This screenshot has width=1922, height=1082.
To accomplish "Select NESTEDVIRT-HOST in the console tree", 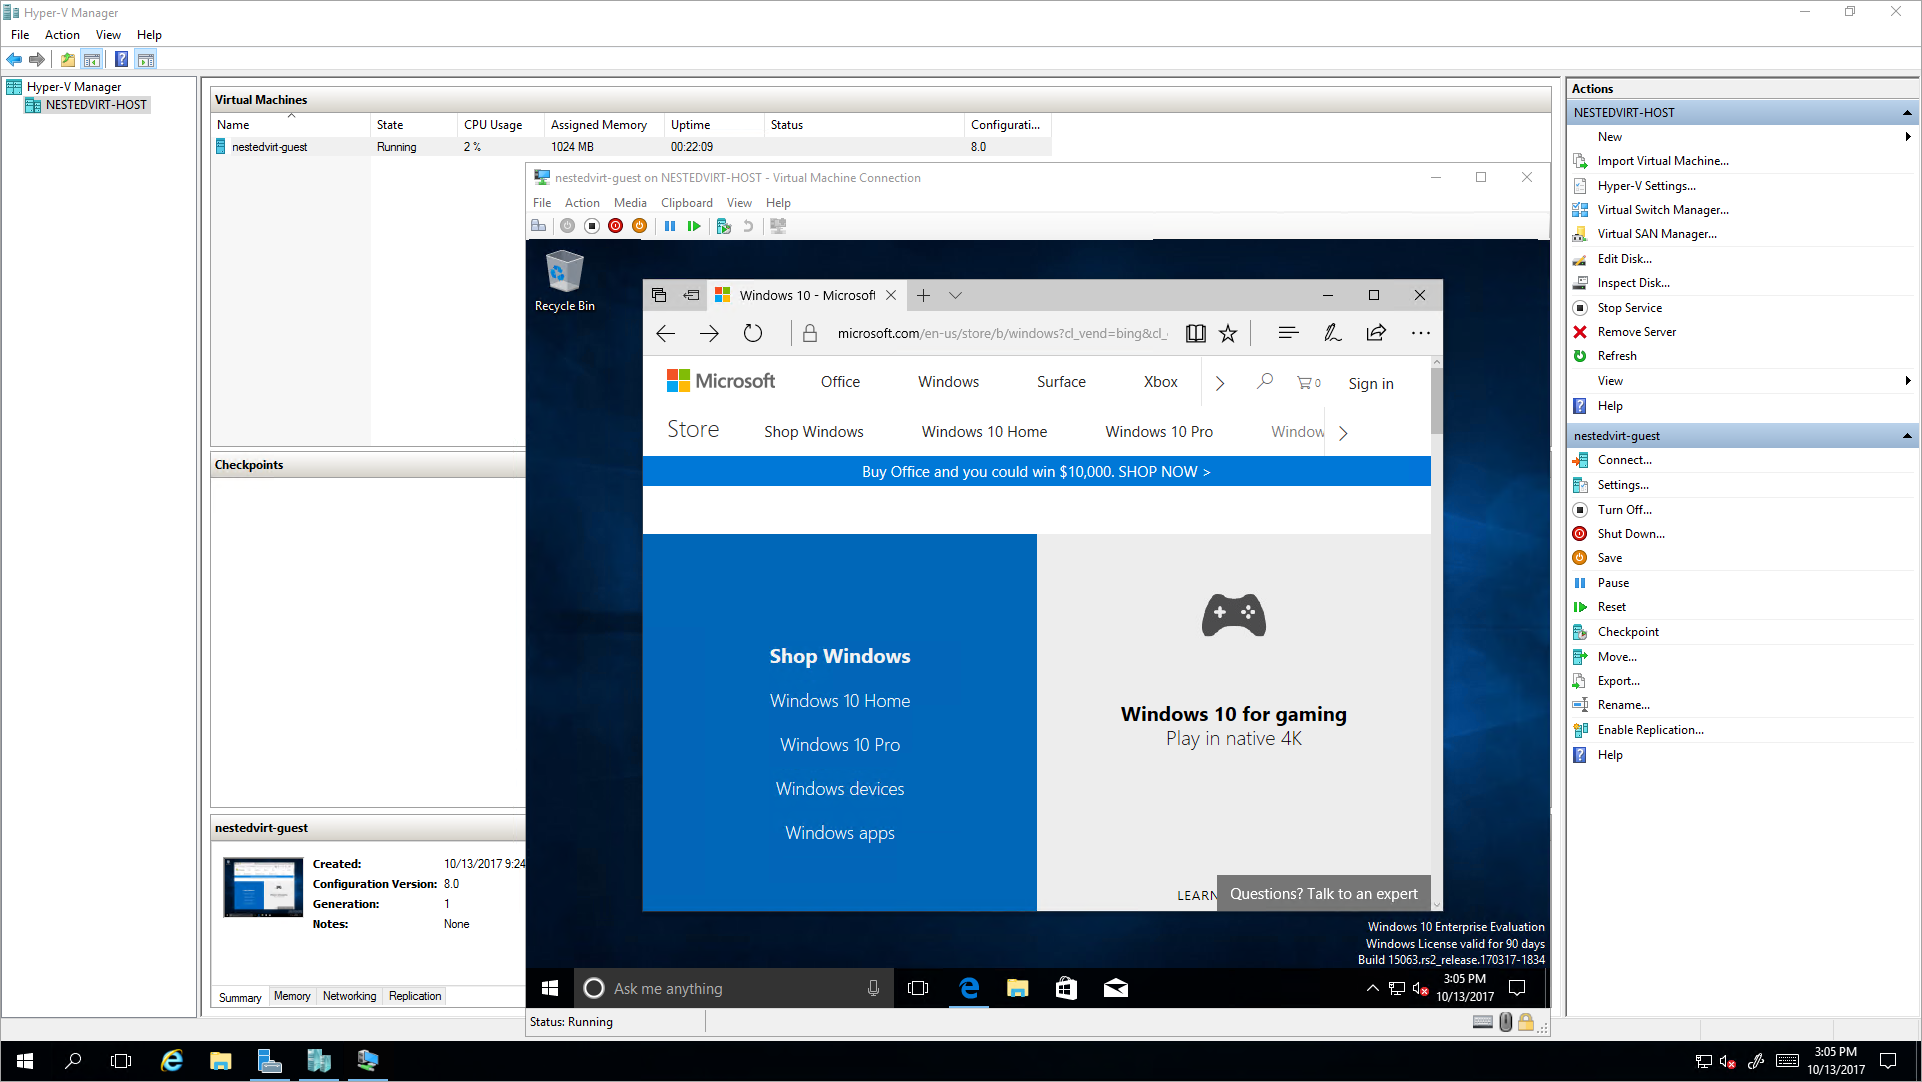I will tap(96, 105).
